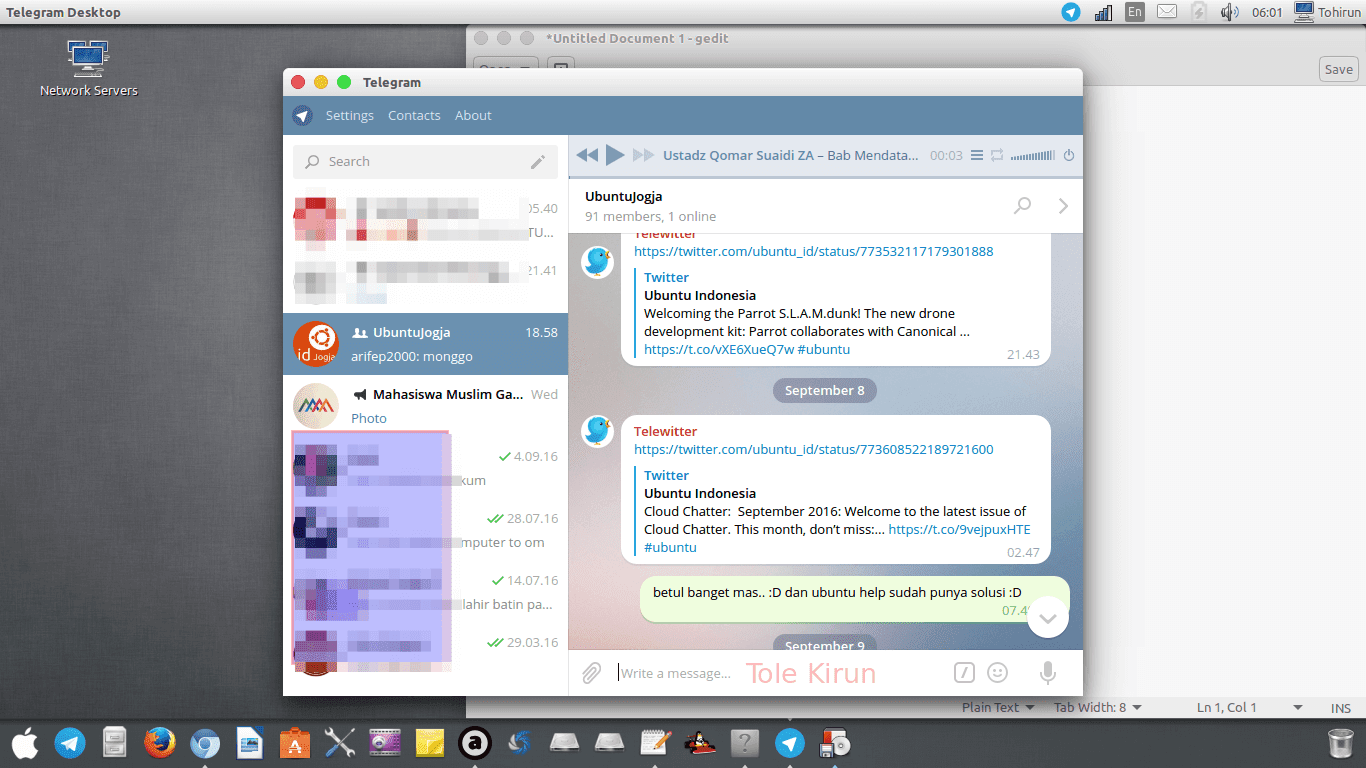Open the t.co/vXE6XueQ7w link

719,349
